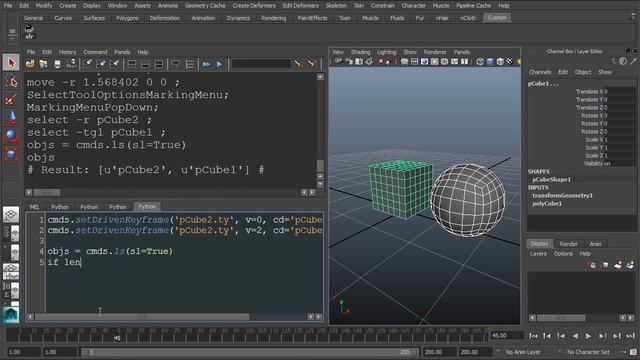Open No Anim Layer dropdown
The height and width of the screenshot is (360, 640).
point(524,352)
